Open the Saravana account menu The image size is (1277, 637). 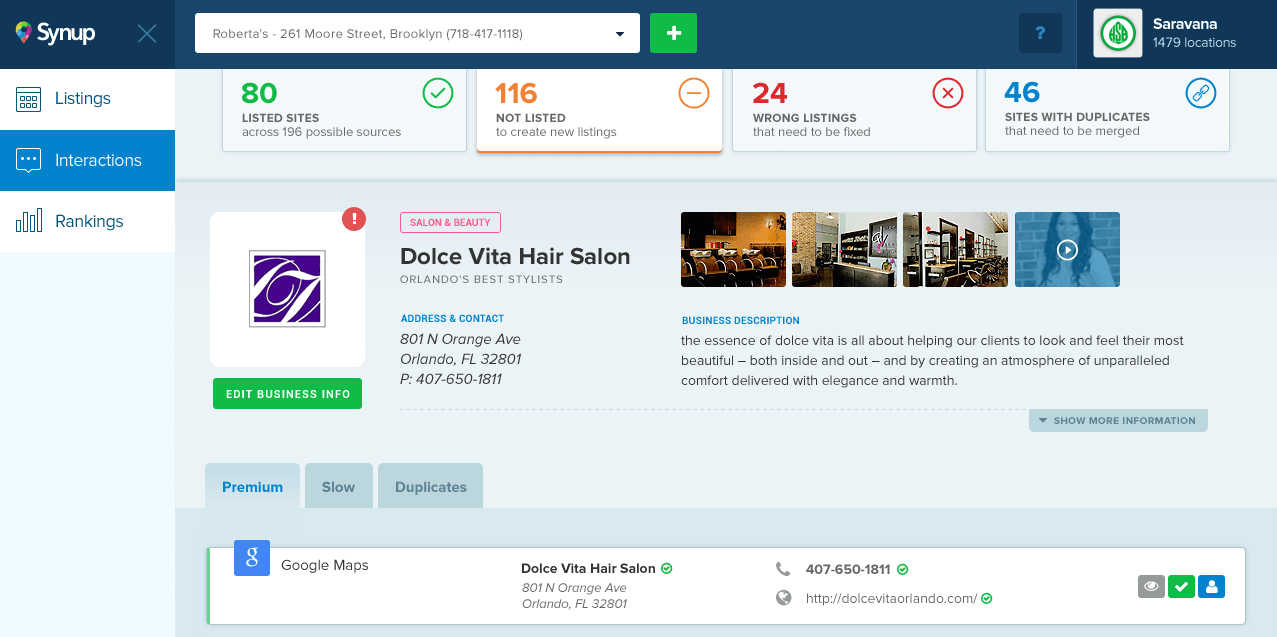1176,34
